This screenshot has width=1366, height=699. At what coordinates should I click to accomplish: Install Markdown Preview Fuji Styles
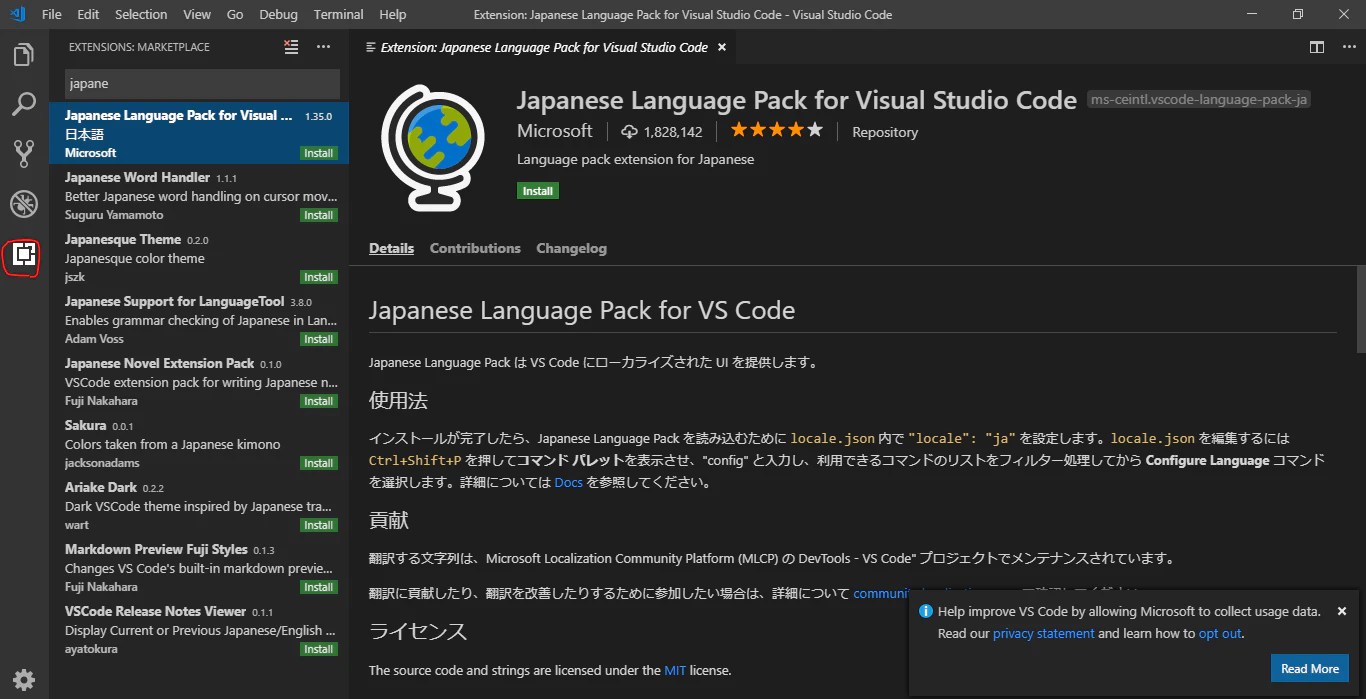pyautogui.click(x=319, y=587)
